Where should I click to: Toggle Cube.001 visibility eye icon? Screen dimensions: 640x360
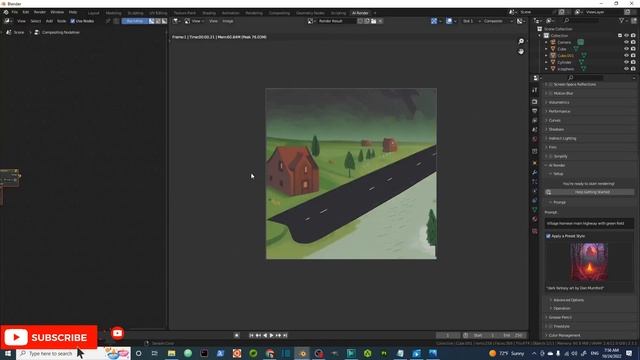coord(626,56)
